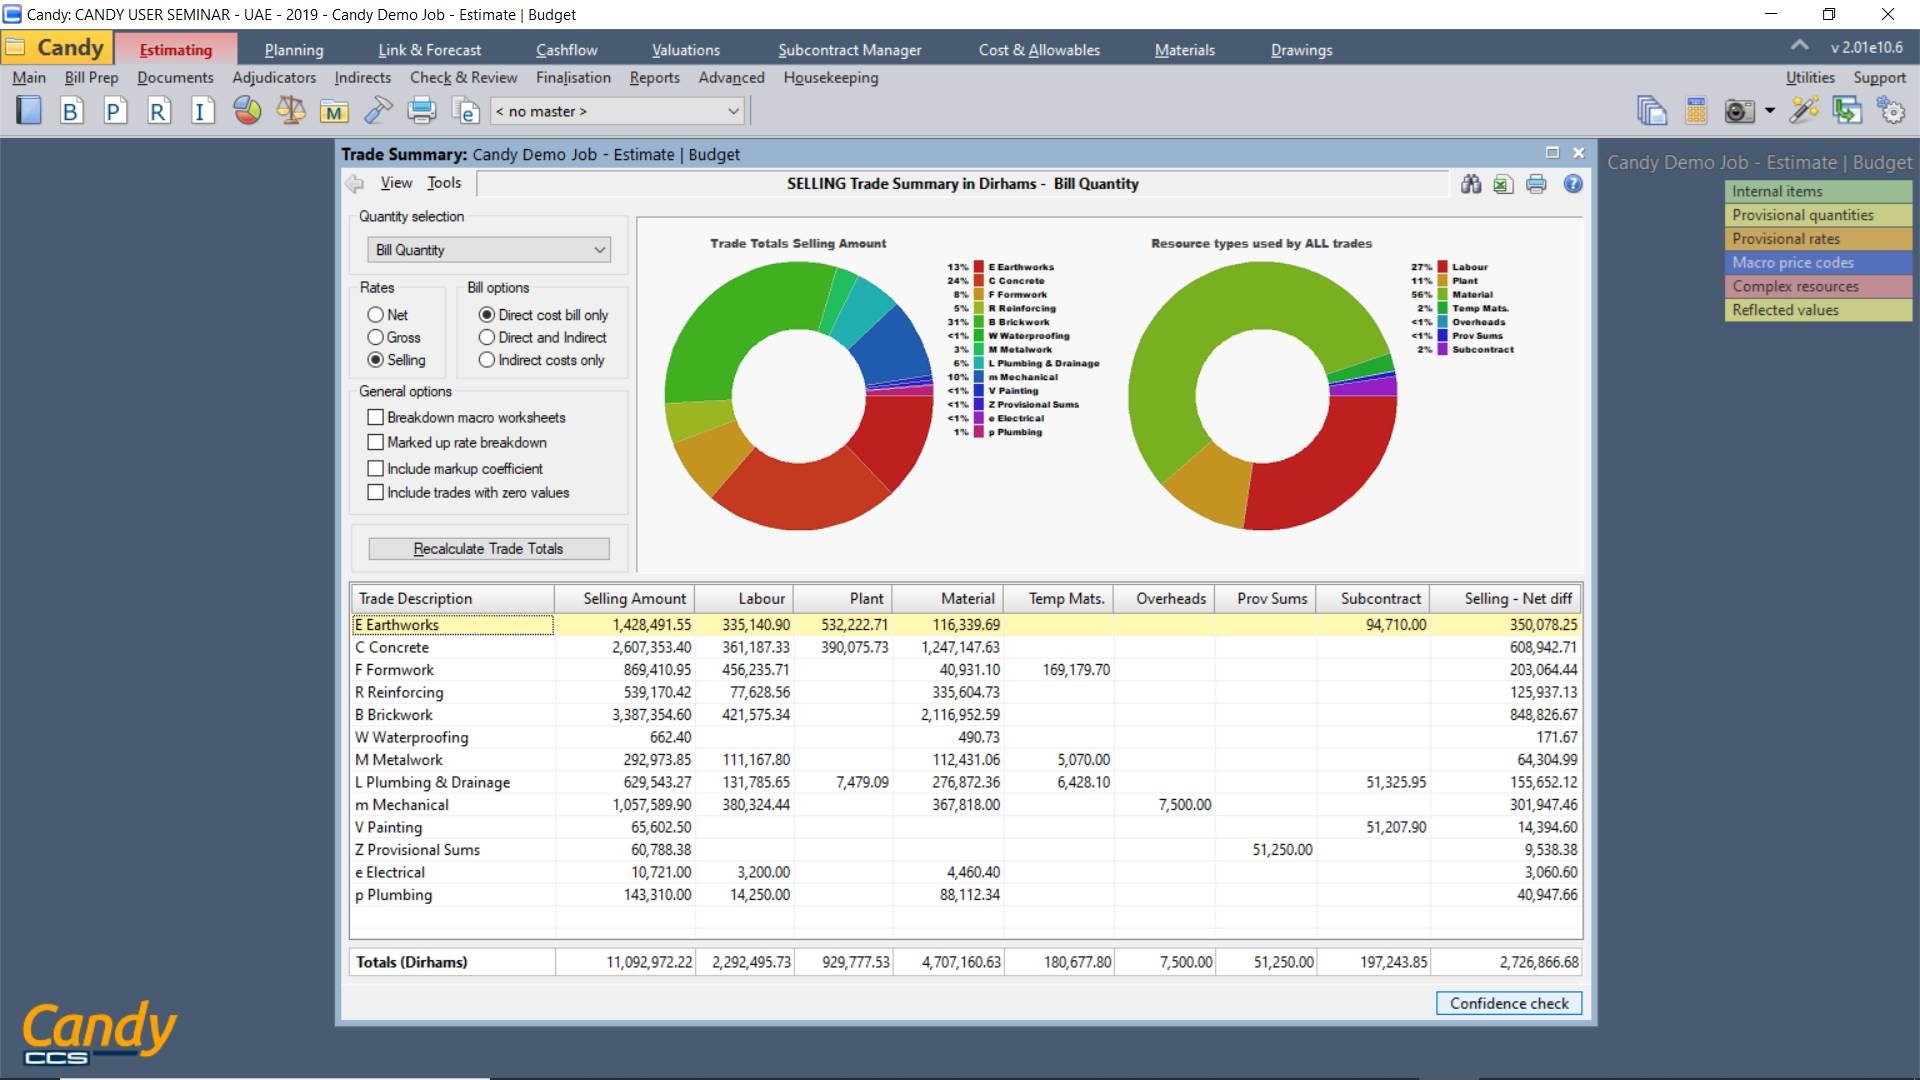Image resolution: width=1920 pixels, height=1080 pixels.
Task: Select the Gross rates radio button
Action: [x=376, y=337]
